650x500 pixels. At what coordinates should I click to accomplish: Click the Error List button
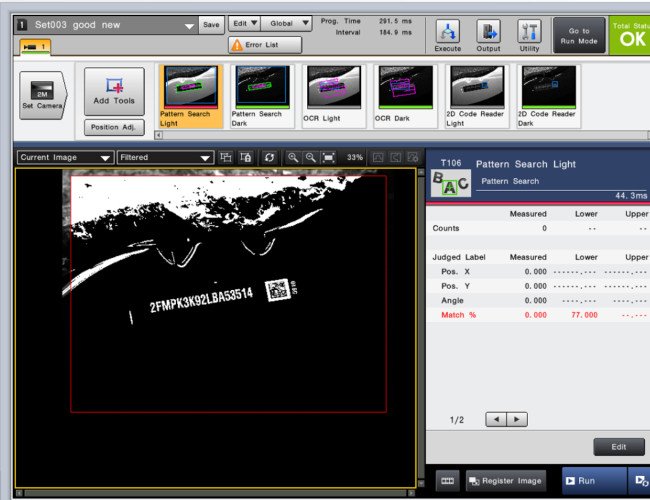(x=264, y=45)
